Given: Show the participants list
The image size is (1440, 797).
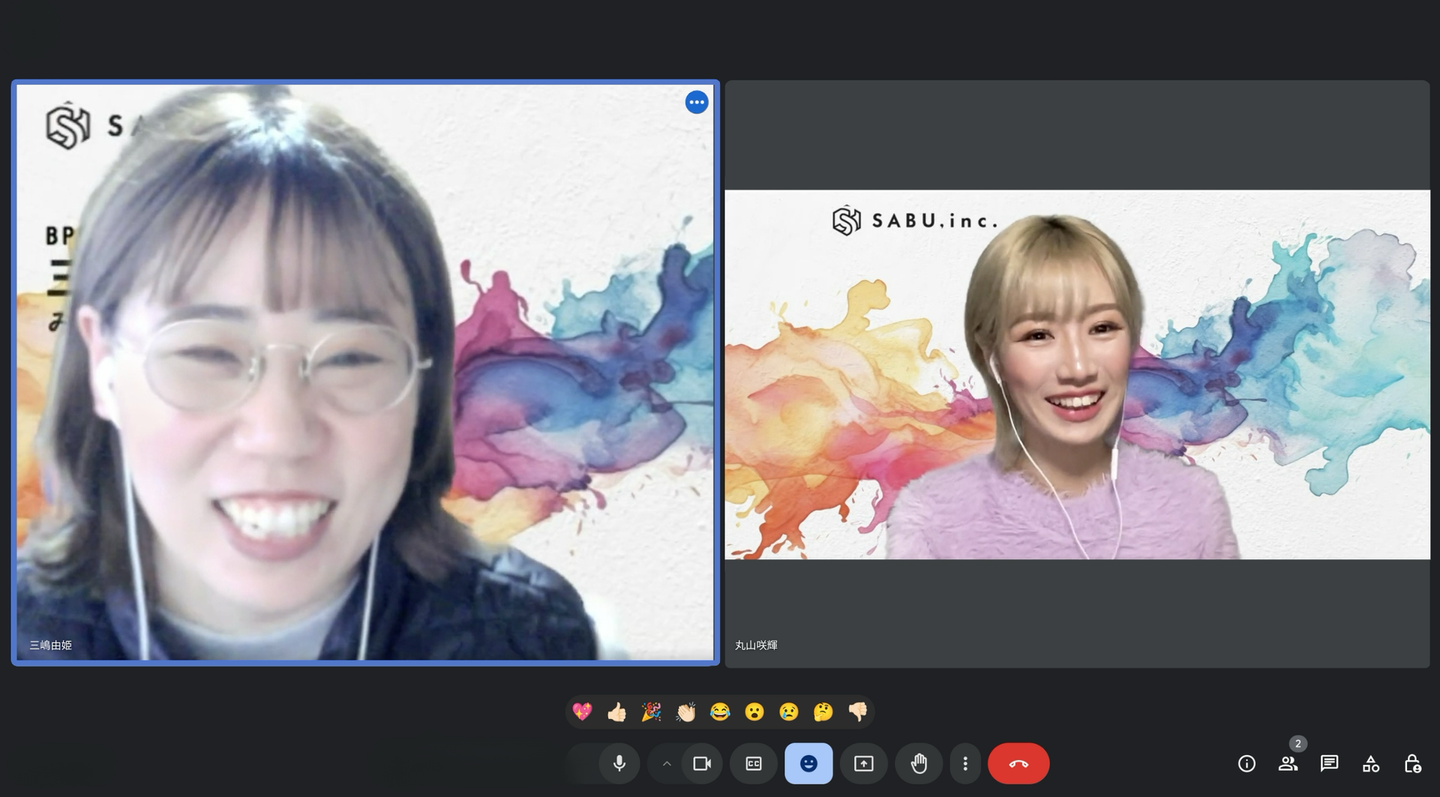Looking at the screenshot, I should [1288, 764].
